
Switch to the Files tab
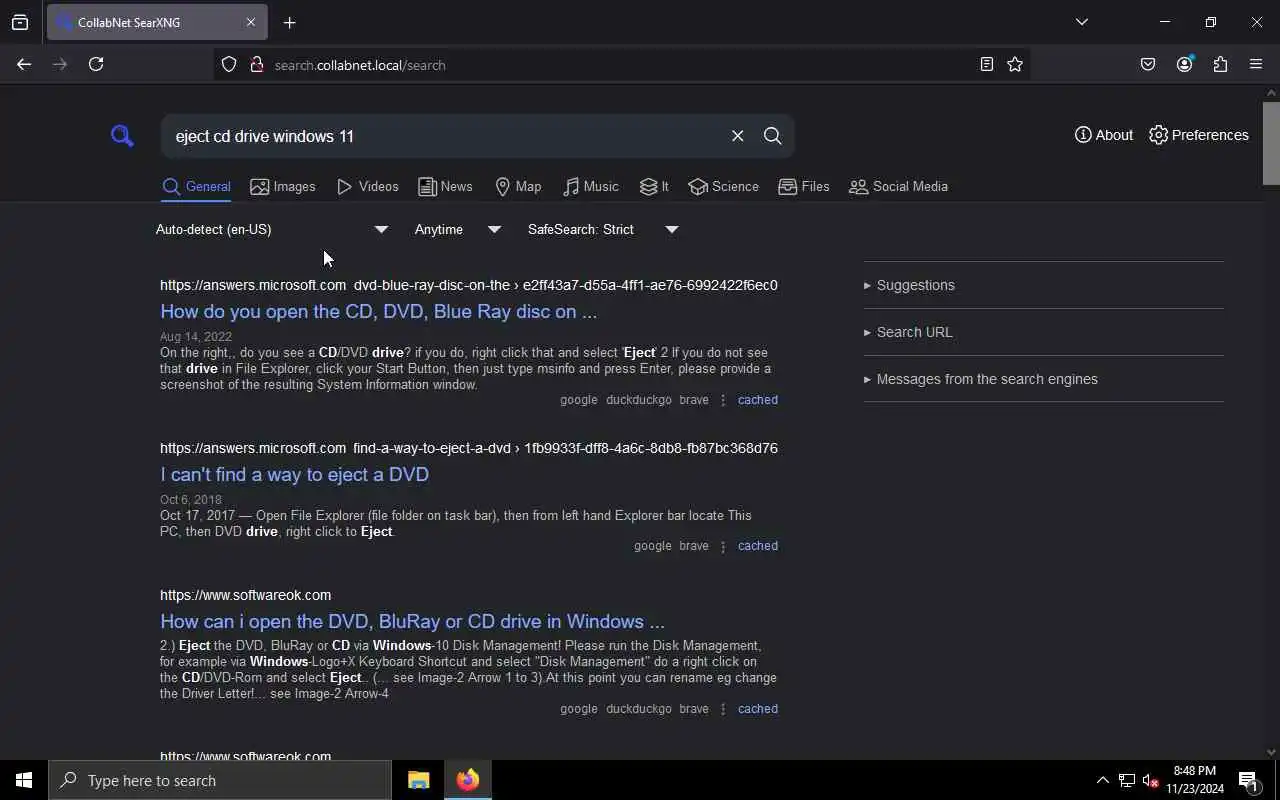[x=804, y=187]
